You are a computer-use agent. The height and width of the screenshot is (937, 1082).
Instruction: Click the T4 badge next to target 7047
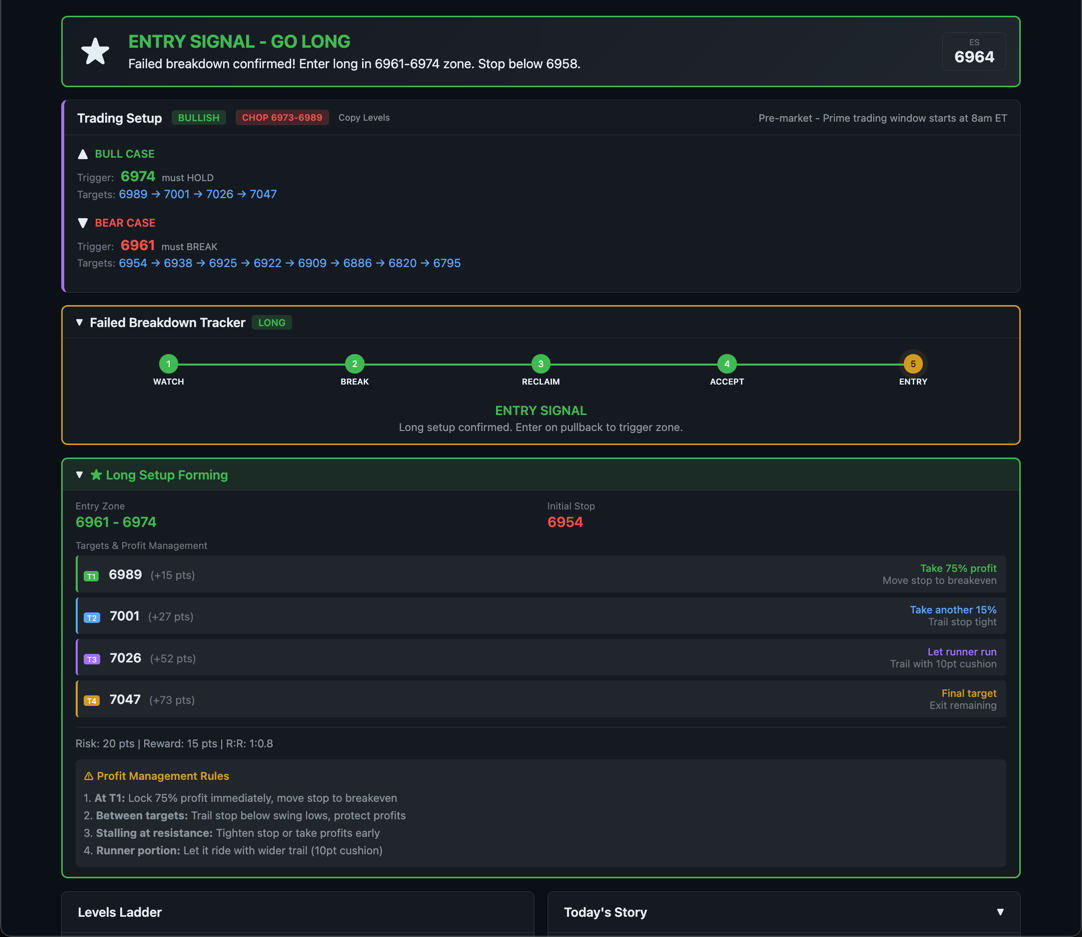[91, 699]
